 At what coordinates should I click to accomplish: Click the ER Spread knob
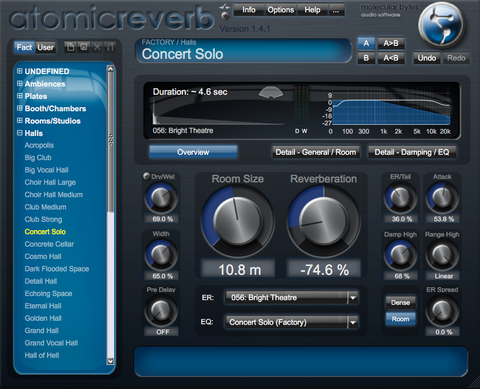442,311
